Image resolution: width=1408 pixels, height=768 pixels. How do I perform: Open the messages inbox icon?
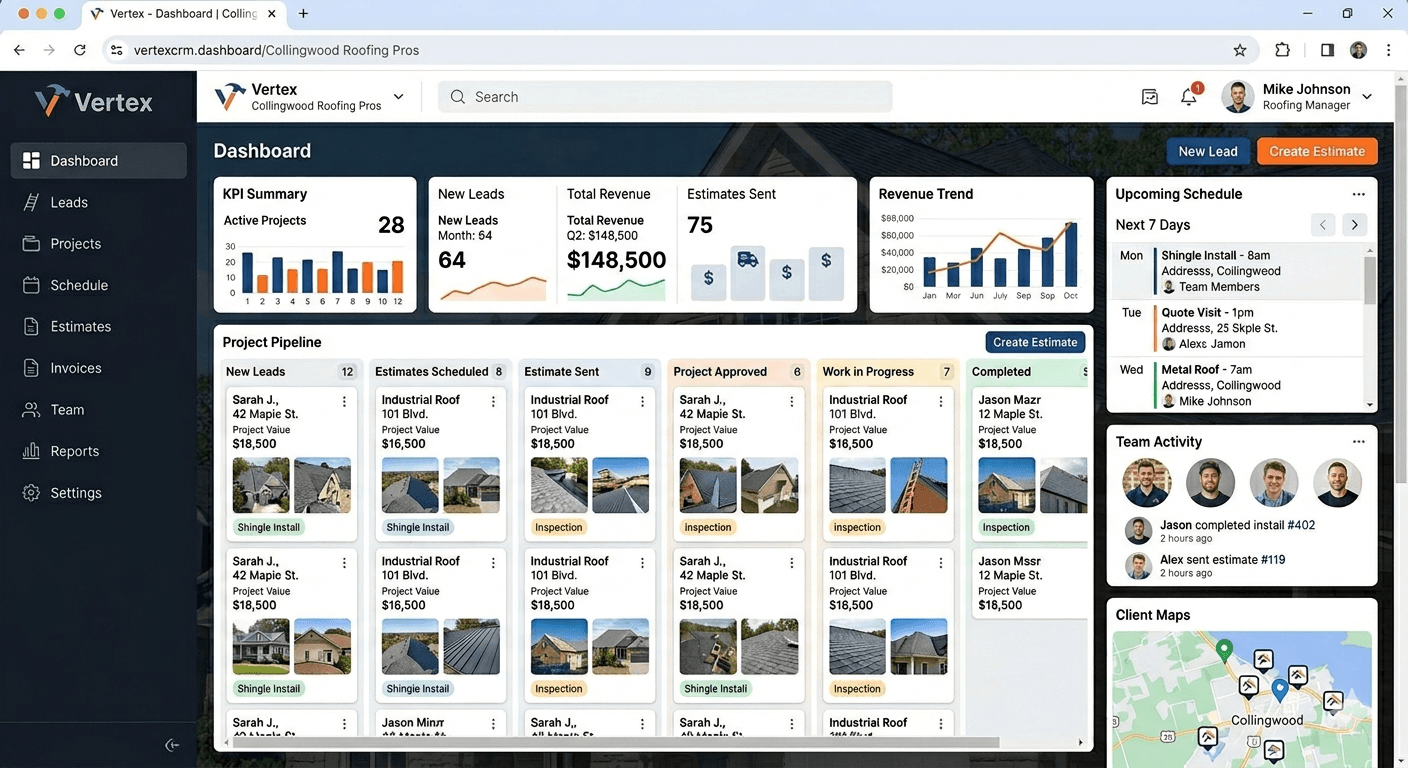click(x=1150, y=97)
